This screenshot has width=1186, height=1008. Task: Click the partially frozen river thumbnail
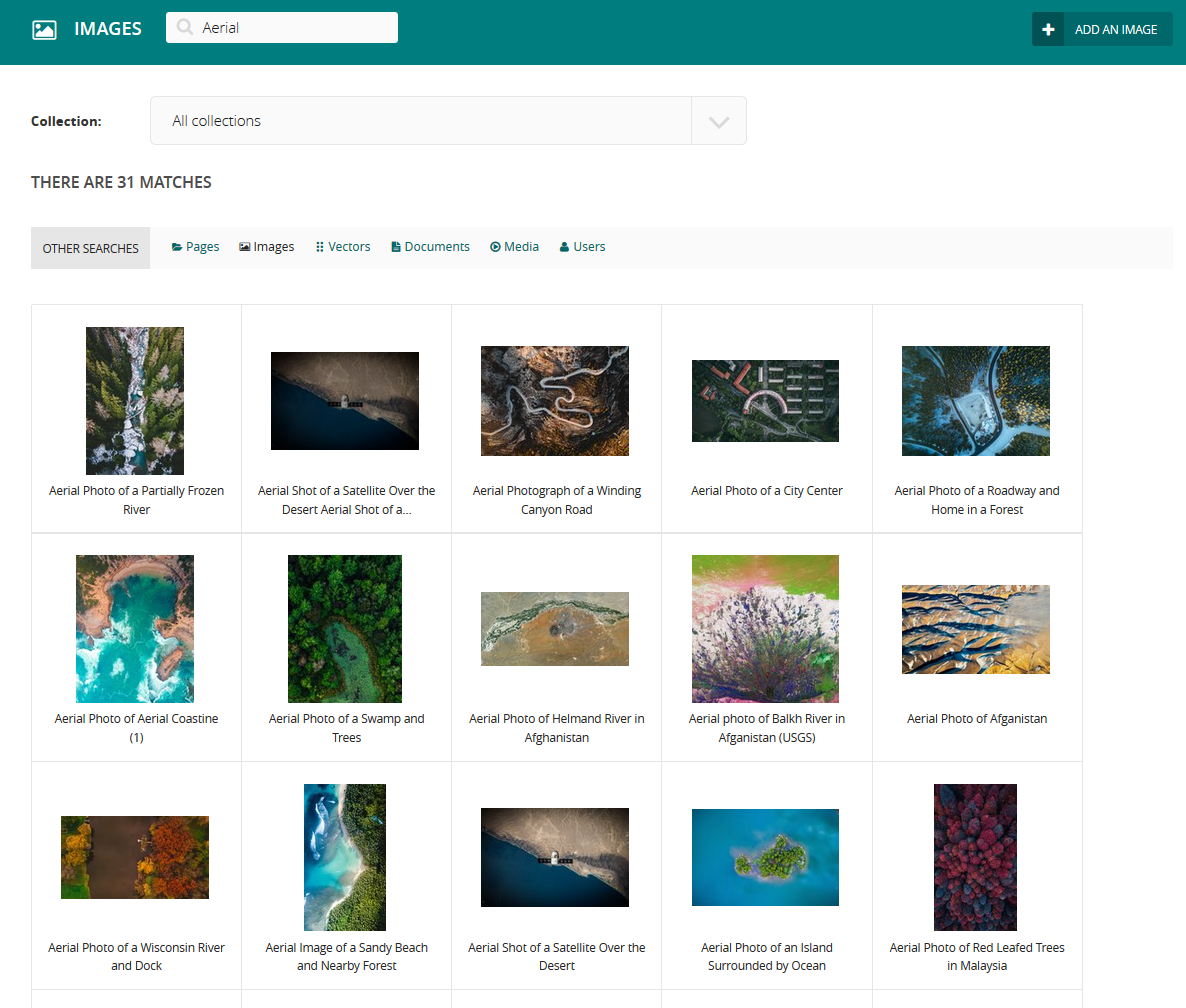[x=135, y=400]
